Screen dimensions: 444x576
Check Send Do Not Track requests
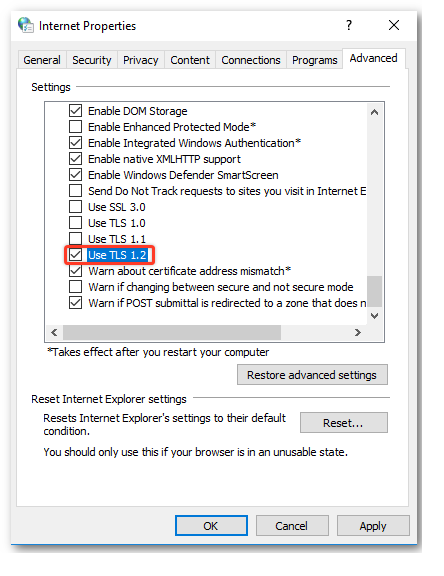tap(76, 191)
